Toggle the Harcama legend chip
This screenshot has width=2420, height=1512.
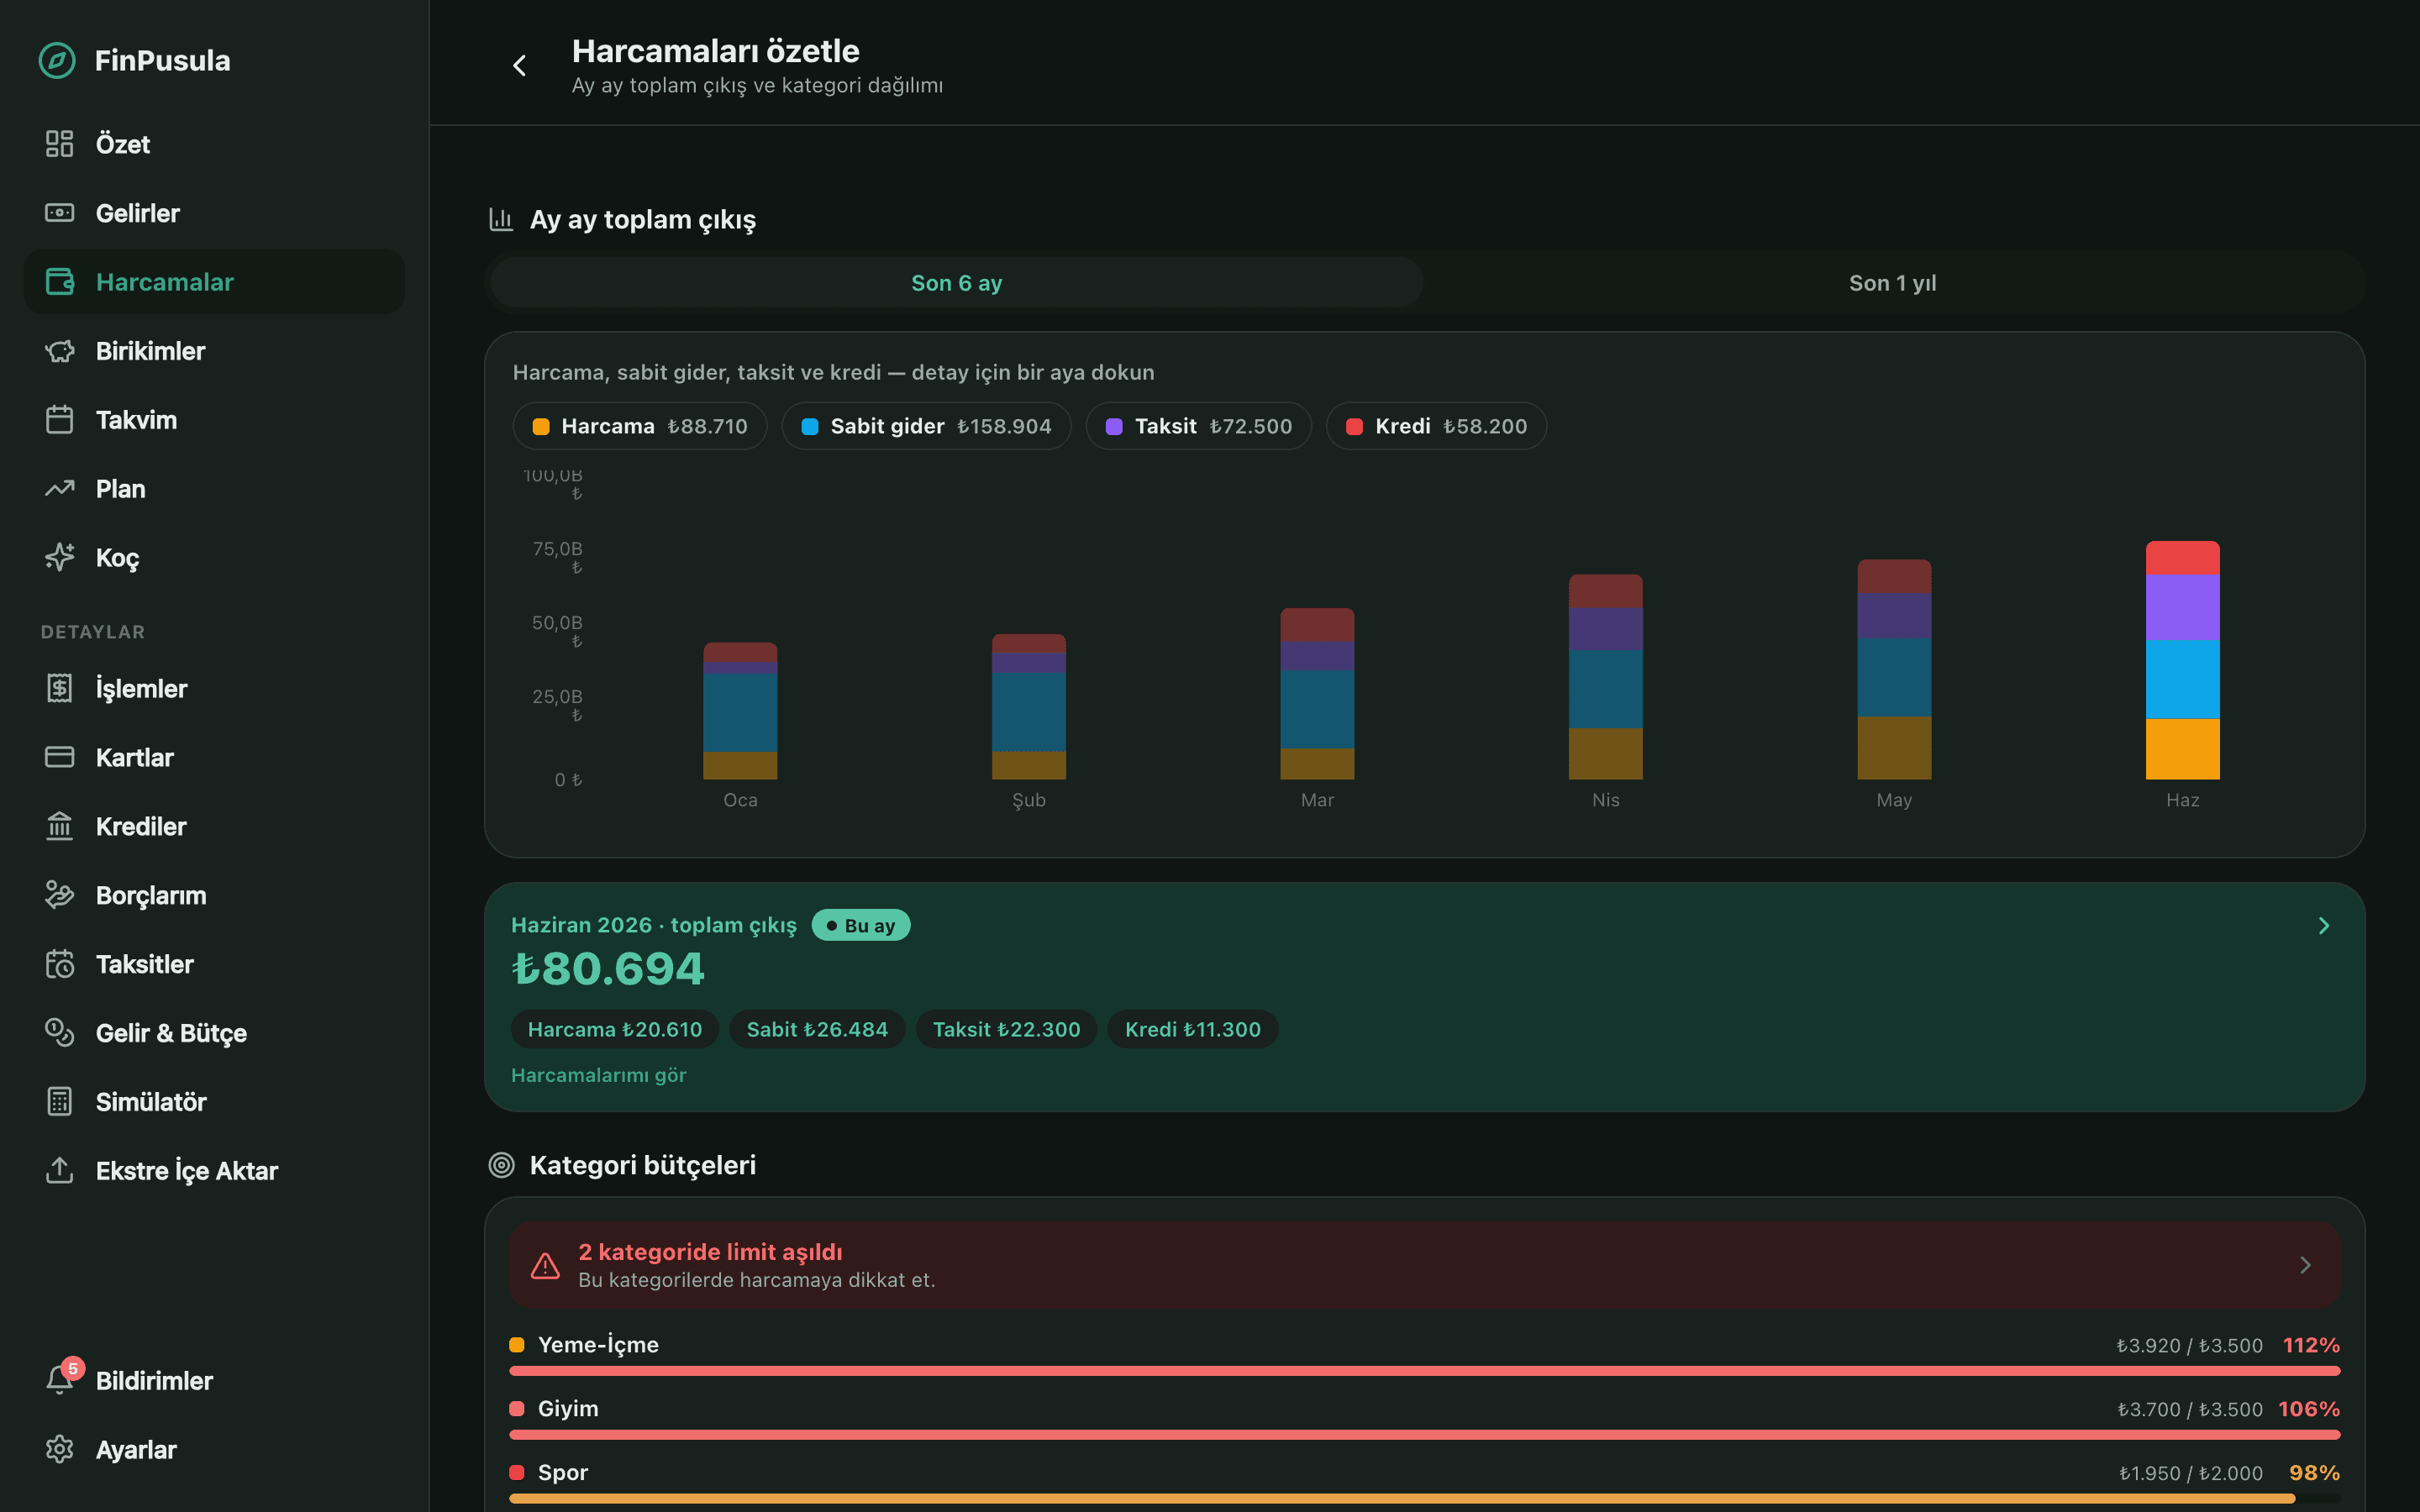[640, 426]
